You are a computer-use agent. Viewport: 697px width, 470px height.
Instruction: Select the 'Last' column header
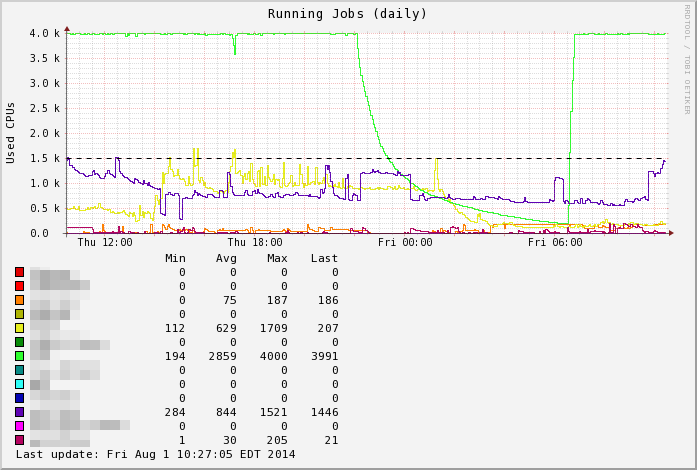pyautogui.click(x=324, y=258)
